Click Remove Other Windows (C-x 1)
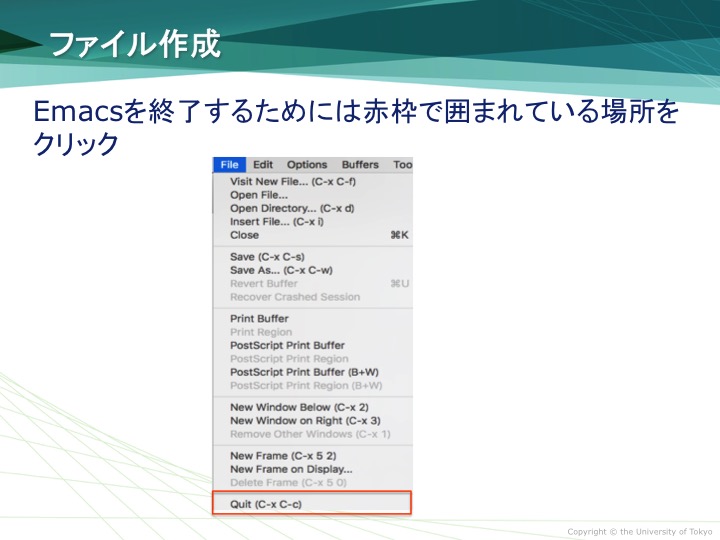The width and height of the screenshot is (720, 540). [x=313, y=434]
